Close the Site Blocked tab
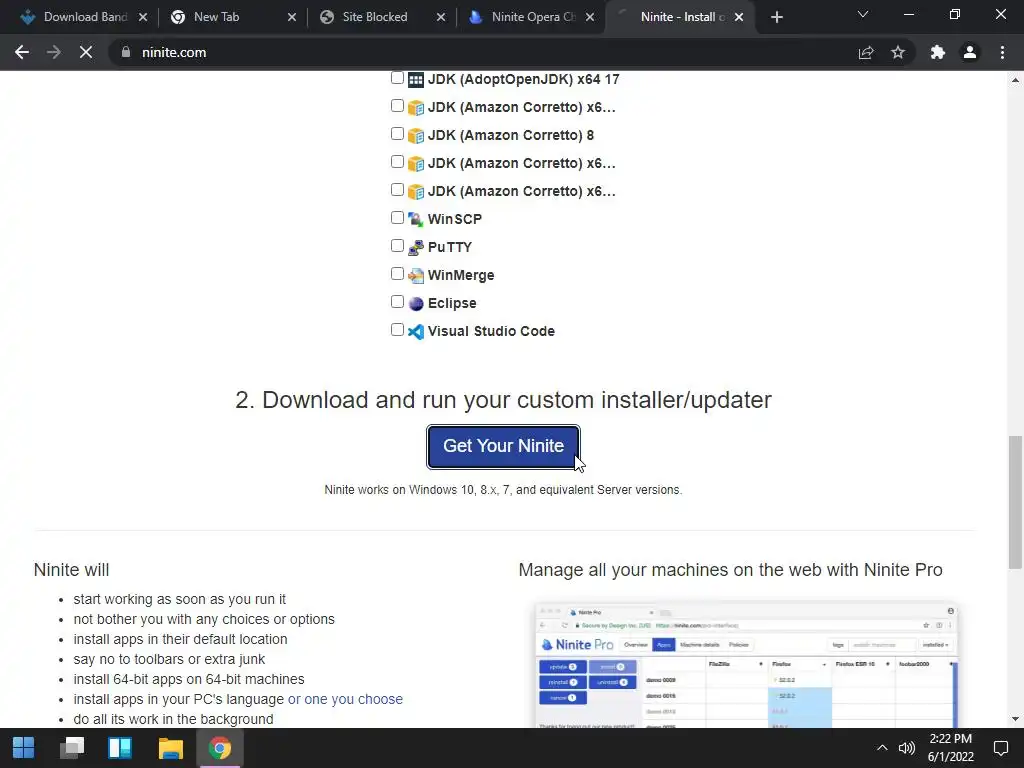 coord(441,17)
